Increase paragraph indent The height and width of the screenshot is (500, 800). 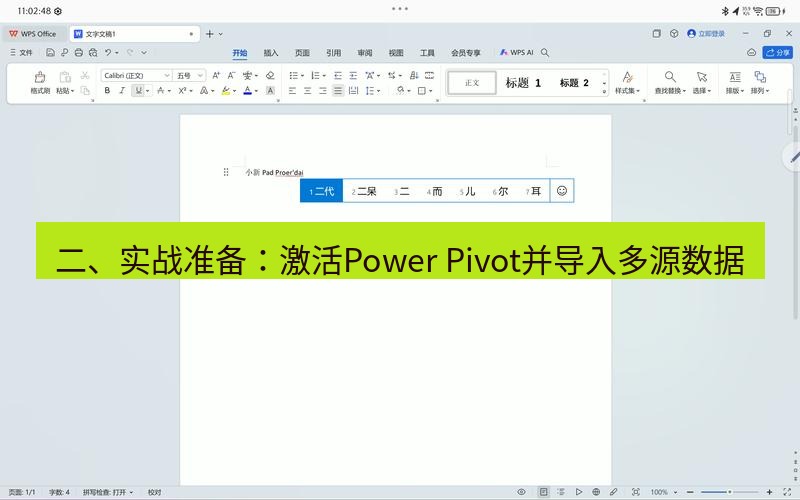(353, 76)
